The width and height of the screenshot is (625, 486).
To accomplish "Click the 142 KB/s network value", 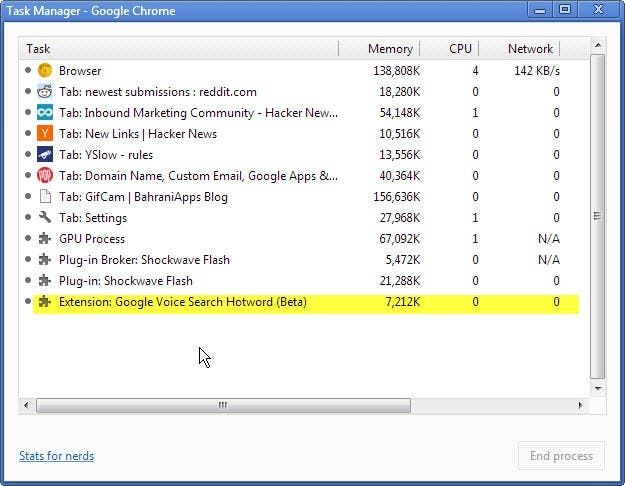I will 537,71.
